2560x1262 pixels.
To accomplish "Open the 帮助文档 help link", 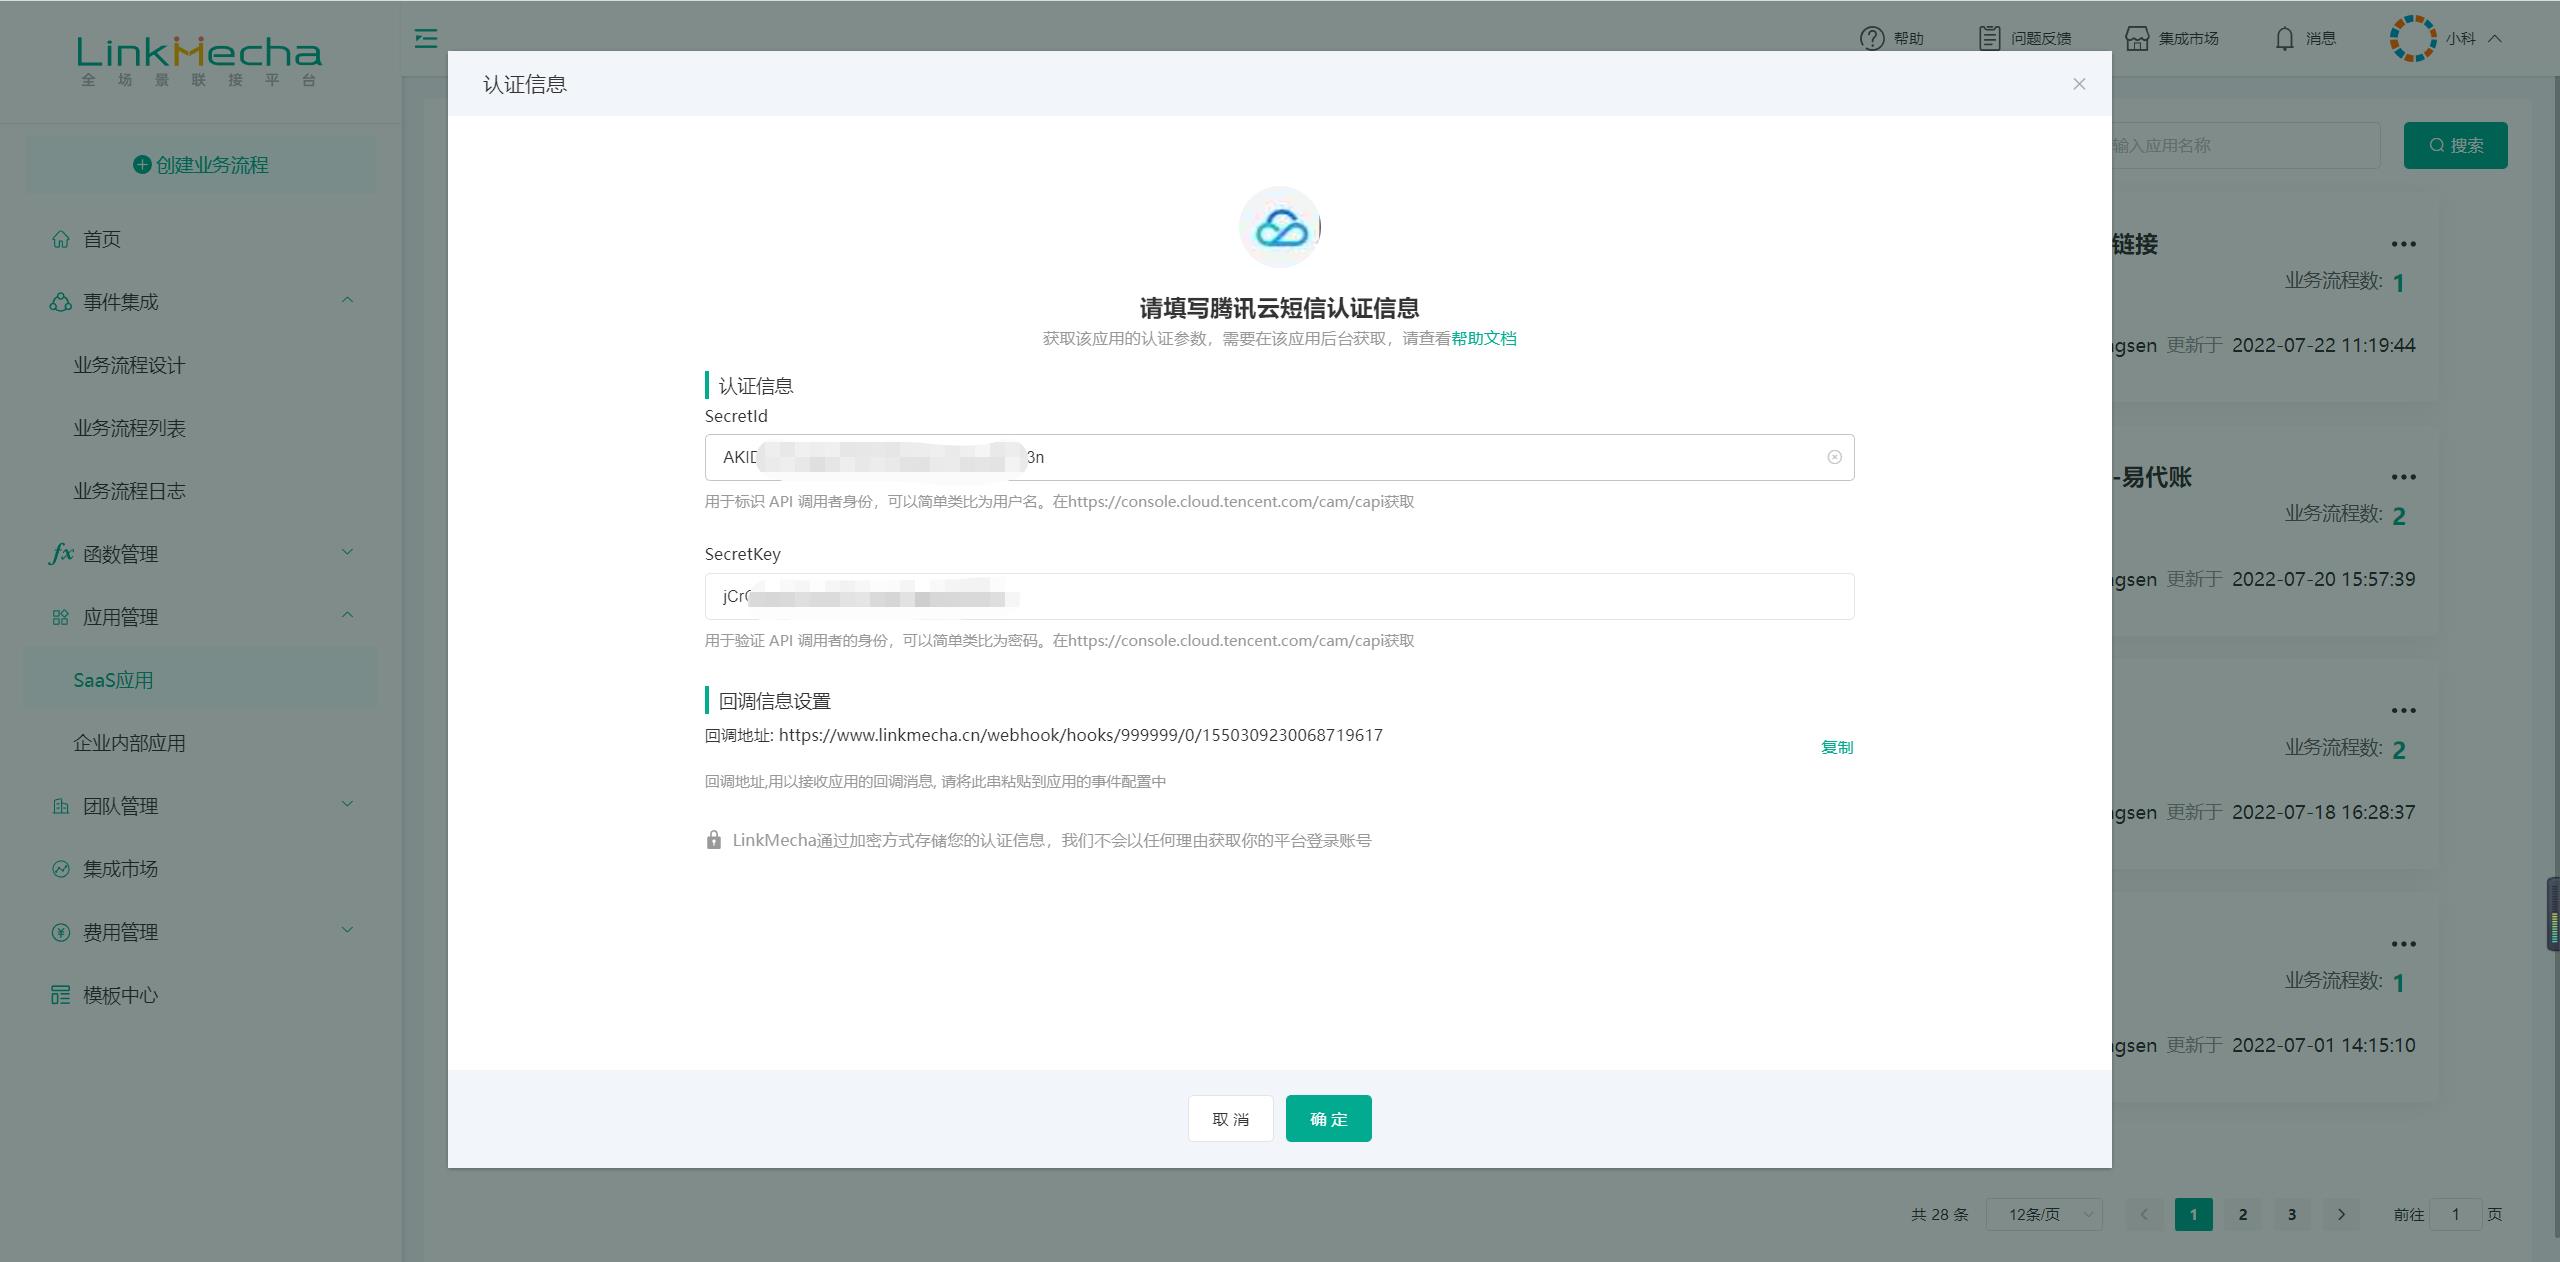I will point(1484,338).
